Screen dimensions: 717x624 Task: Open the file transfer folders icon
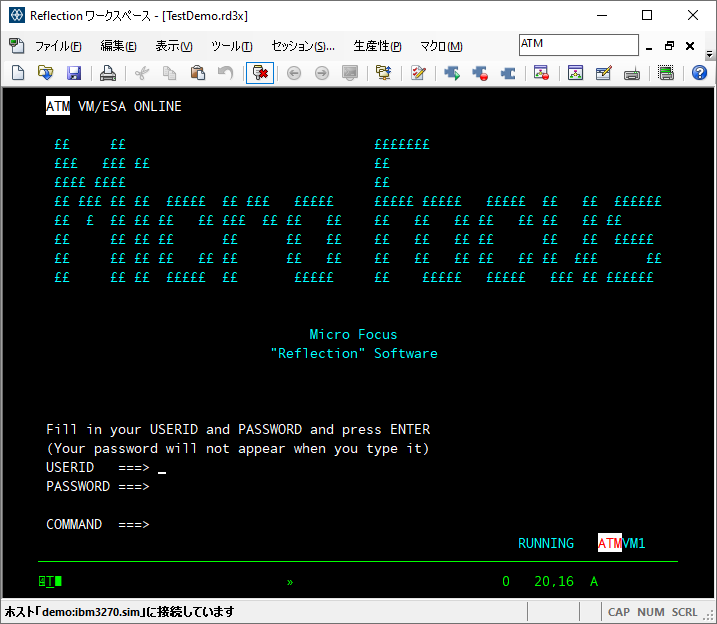pyautogui.click(x=384, y=73)
